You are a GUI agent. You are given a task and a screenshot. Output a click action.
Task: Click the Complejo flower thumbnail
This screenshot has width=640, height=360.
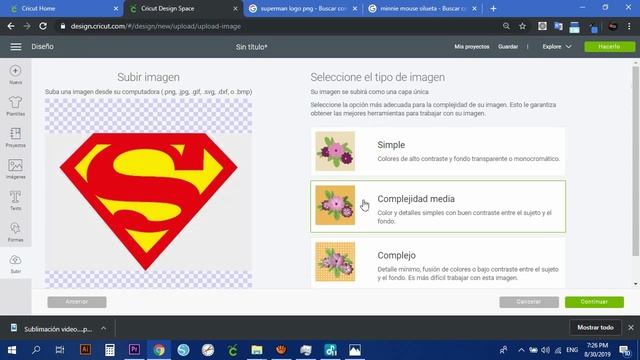tap(335, 262)
